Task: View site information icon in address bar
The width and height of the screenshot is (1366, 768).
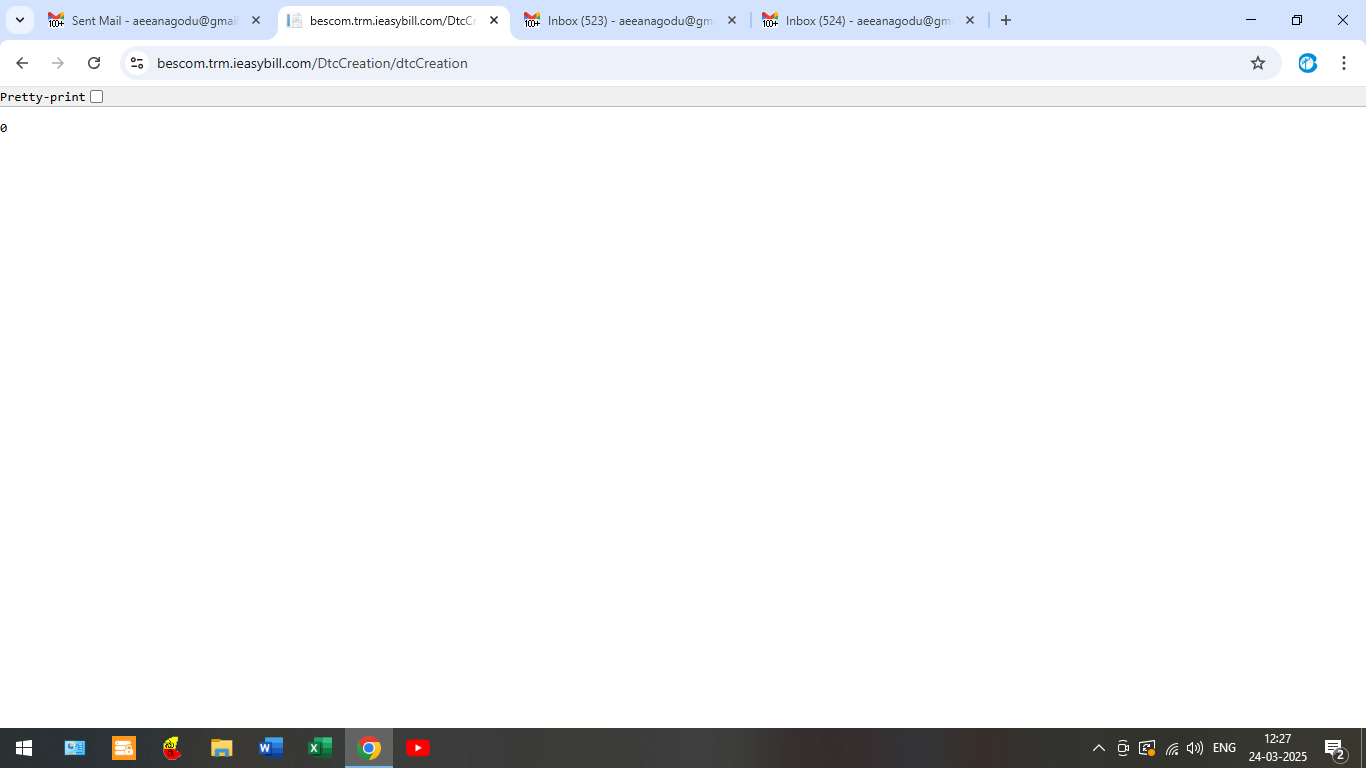Action: (137, 63)
